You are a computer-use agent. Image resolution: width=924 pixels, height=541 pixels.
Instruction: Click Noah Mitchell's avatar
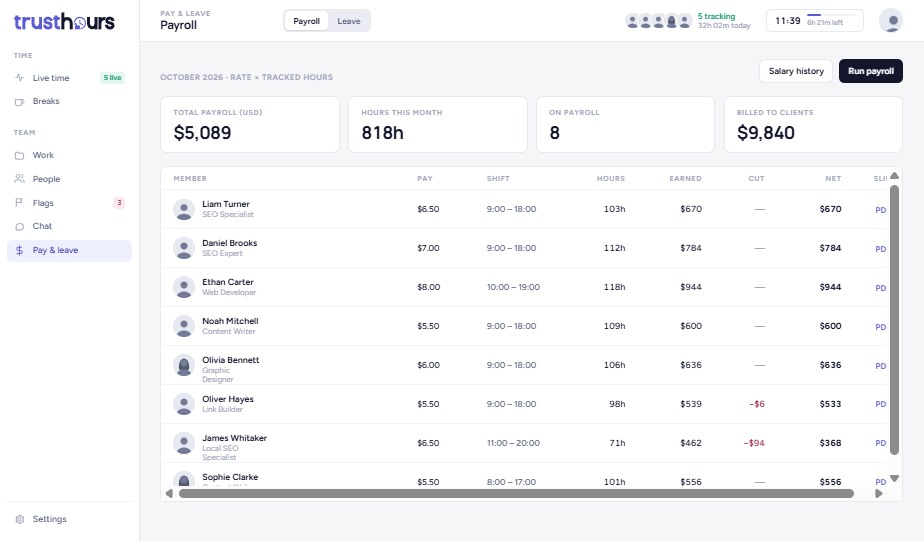pos(184,326)
